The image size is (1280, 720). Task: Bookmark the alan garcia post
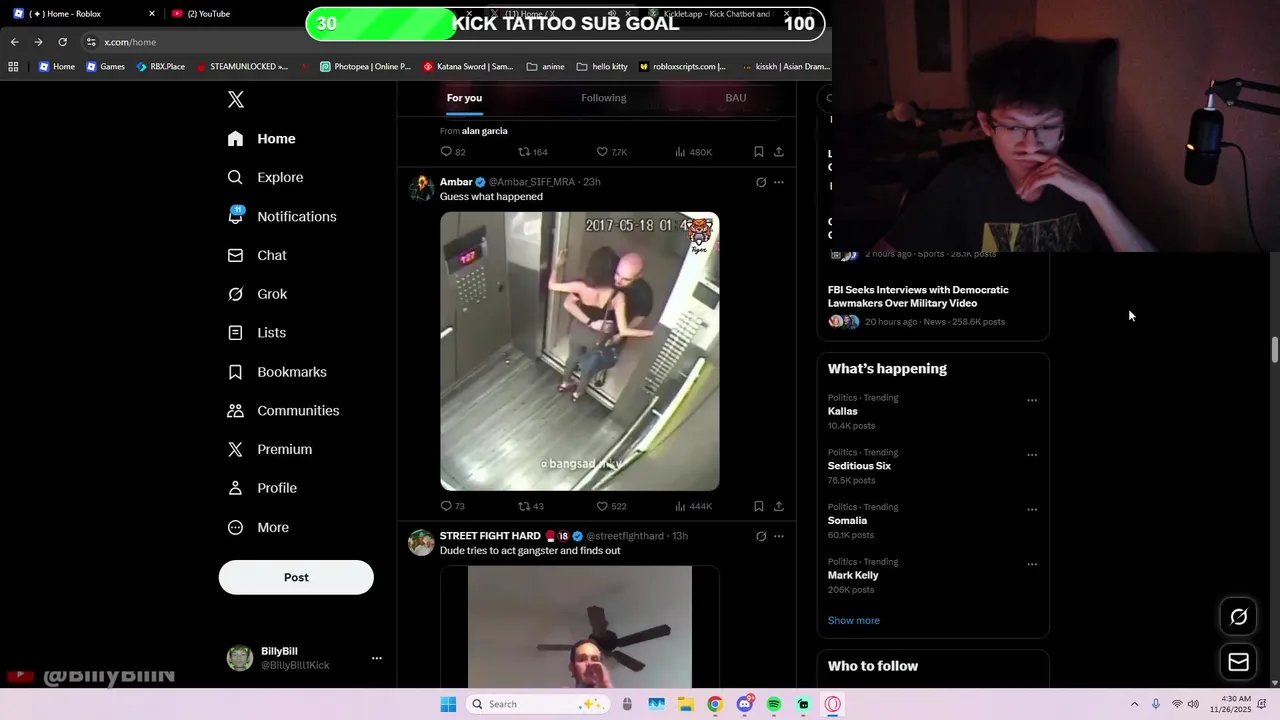[759, 152]
